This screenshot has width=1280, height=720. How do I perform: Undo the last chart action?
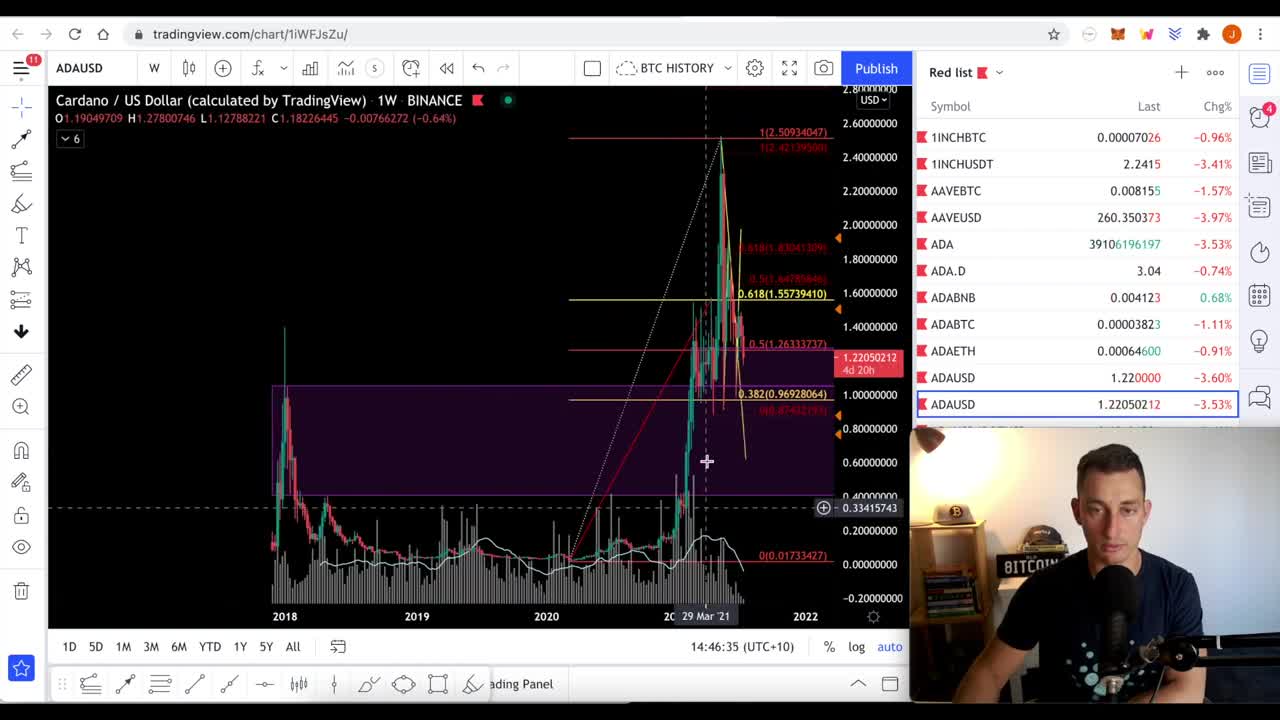coord(478,68)
